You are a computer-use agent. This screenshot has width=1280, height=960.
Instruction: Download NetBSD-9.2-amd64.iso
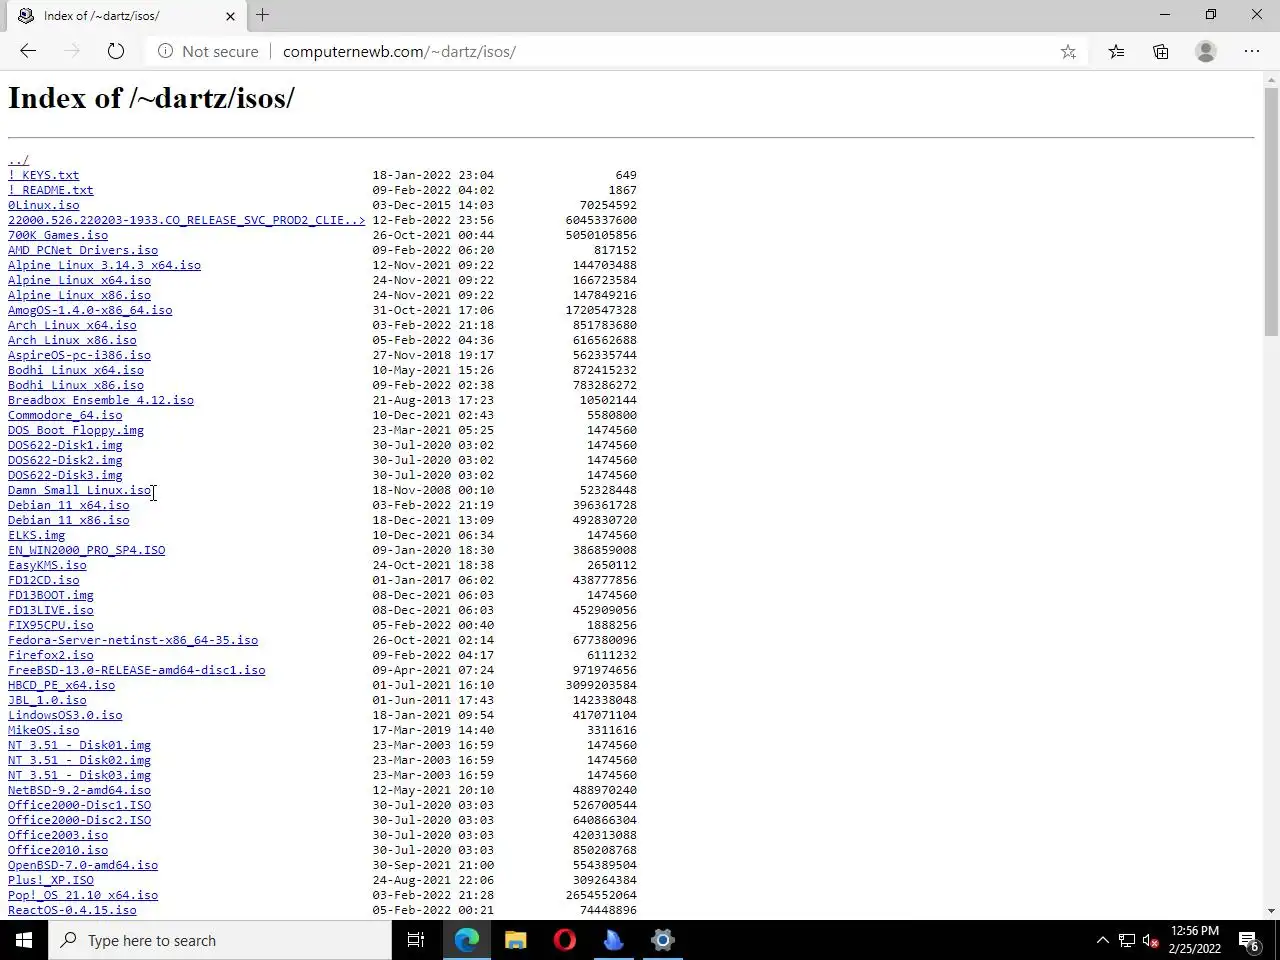[79, 790]
